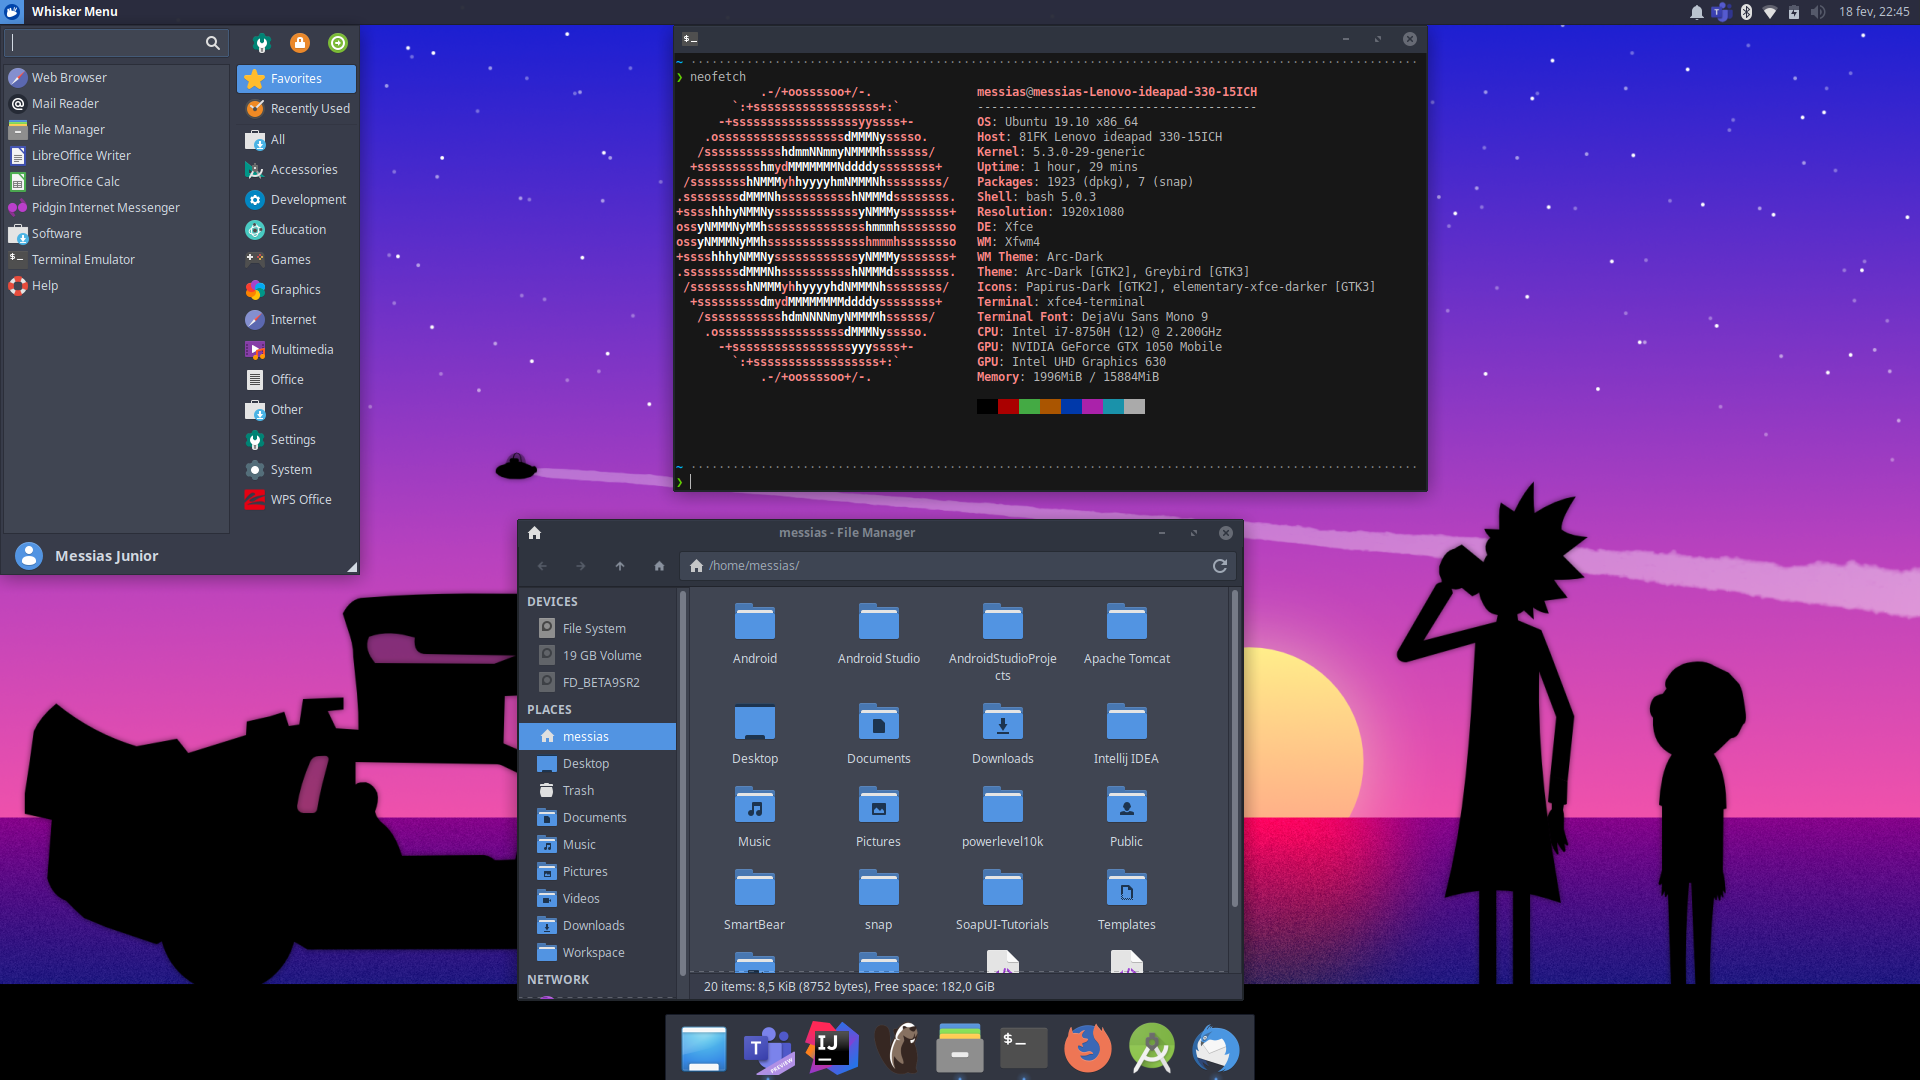Click the /home/messias/ location bar
The width and height of the screenshot is (1920, 1080).
coord(958,566)
